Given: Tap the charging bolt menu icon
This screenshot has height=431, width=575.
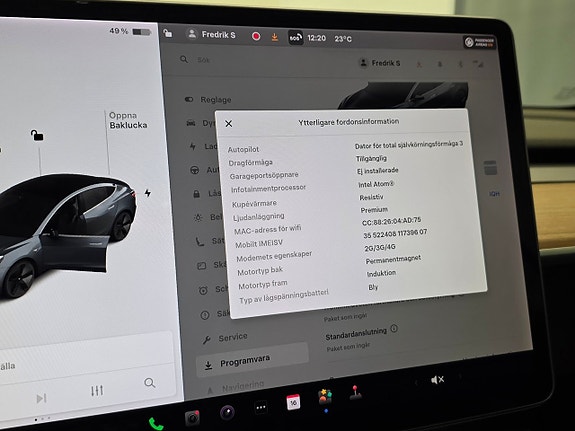Looking at the screenshot, I should [x=193, y=147].
